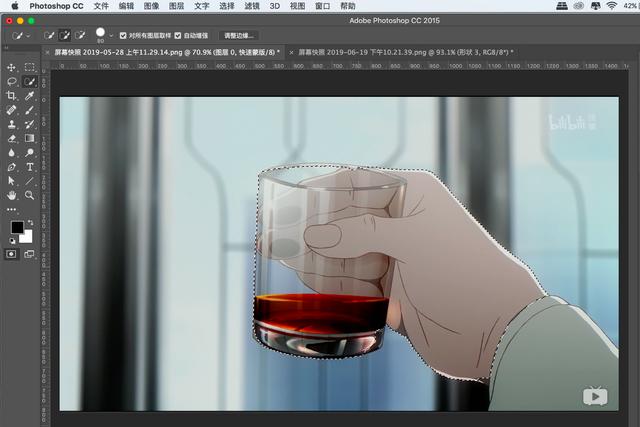Select the Healing Brush bandage tool

point(11,110)
